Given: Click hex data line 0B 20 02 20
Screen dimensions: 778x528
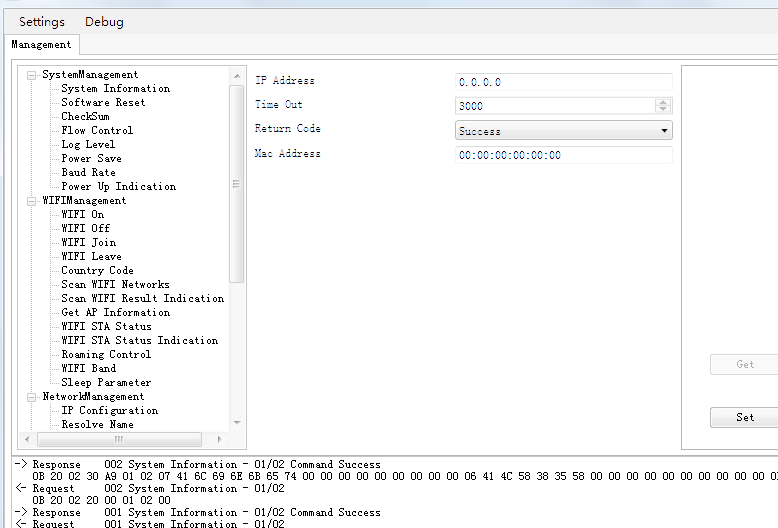Looking at the screenshot, I should pyautogui.click(x=101, y=500).
